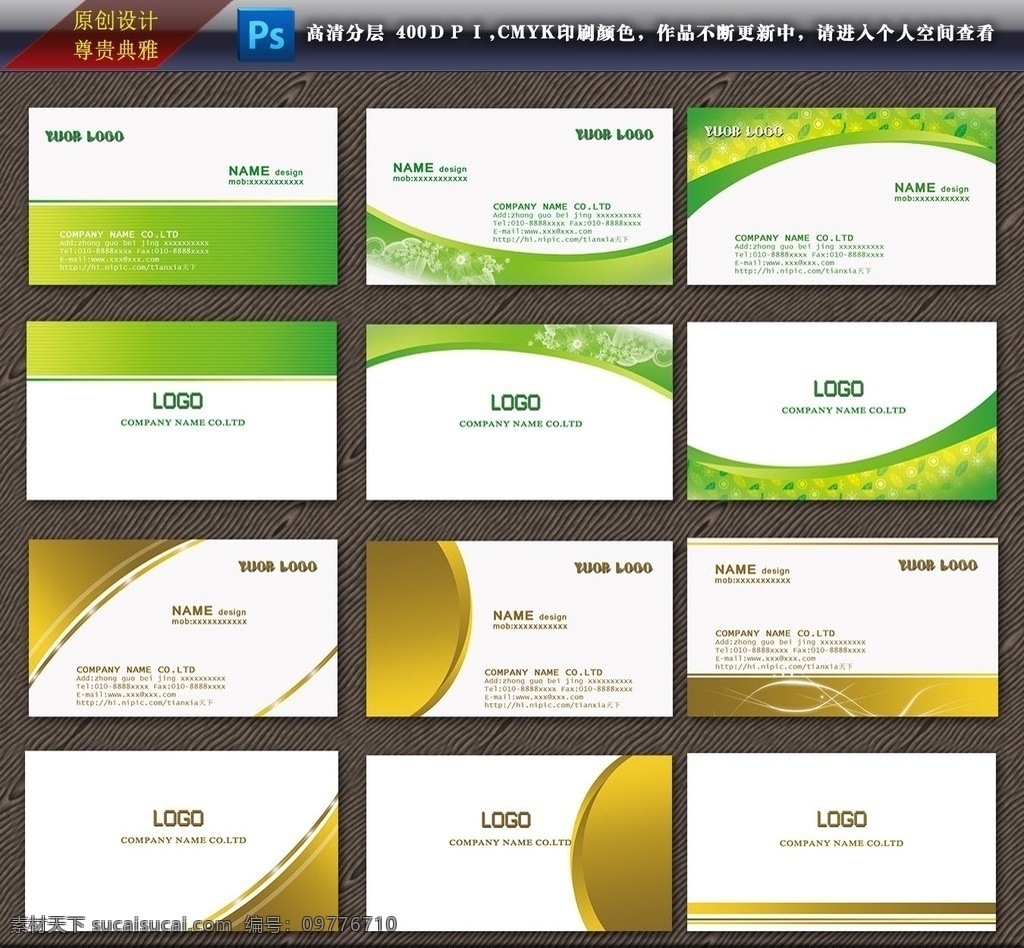Click the LOGO text on the green top band card
The height and width of the screenshot is (948, 1024).
[x=178, y=401]
